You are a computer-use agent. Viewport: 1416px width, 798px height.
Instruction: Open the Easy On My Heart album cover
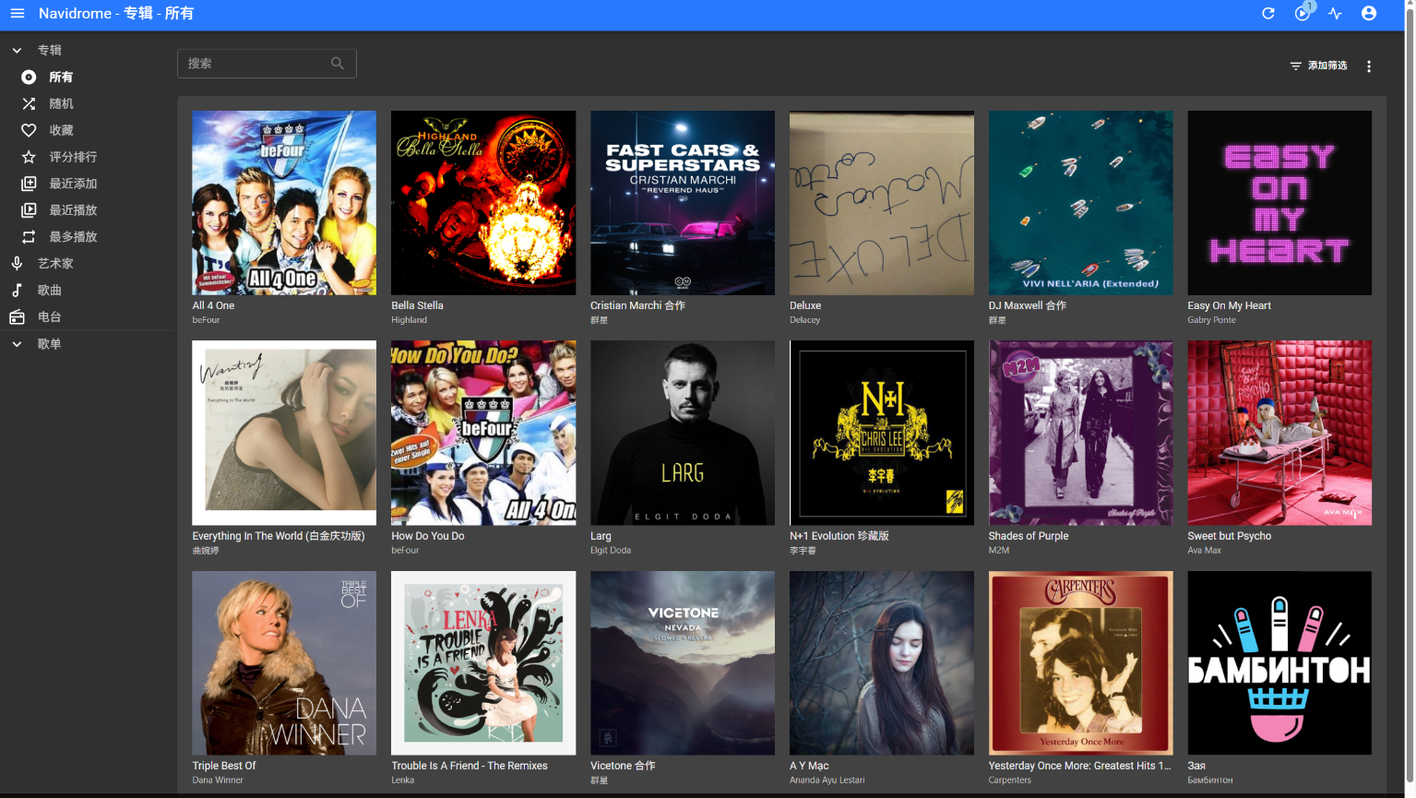(x=1279, y=203)
